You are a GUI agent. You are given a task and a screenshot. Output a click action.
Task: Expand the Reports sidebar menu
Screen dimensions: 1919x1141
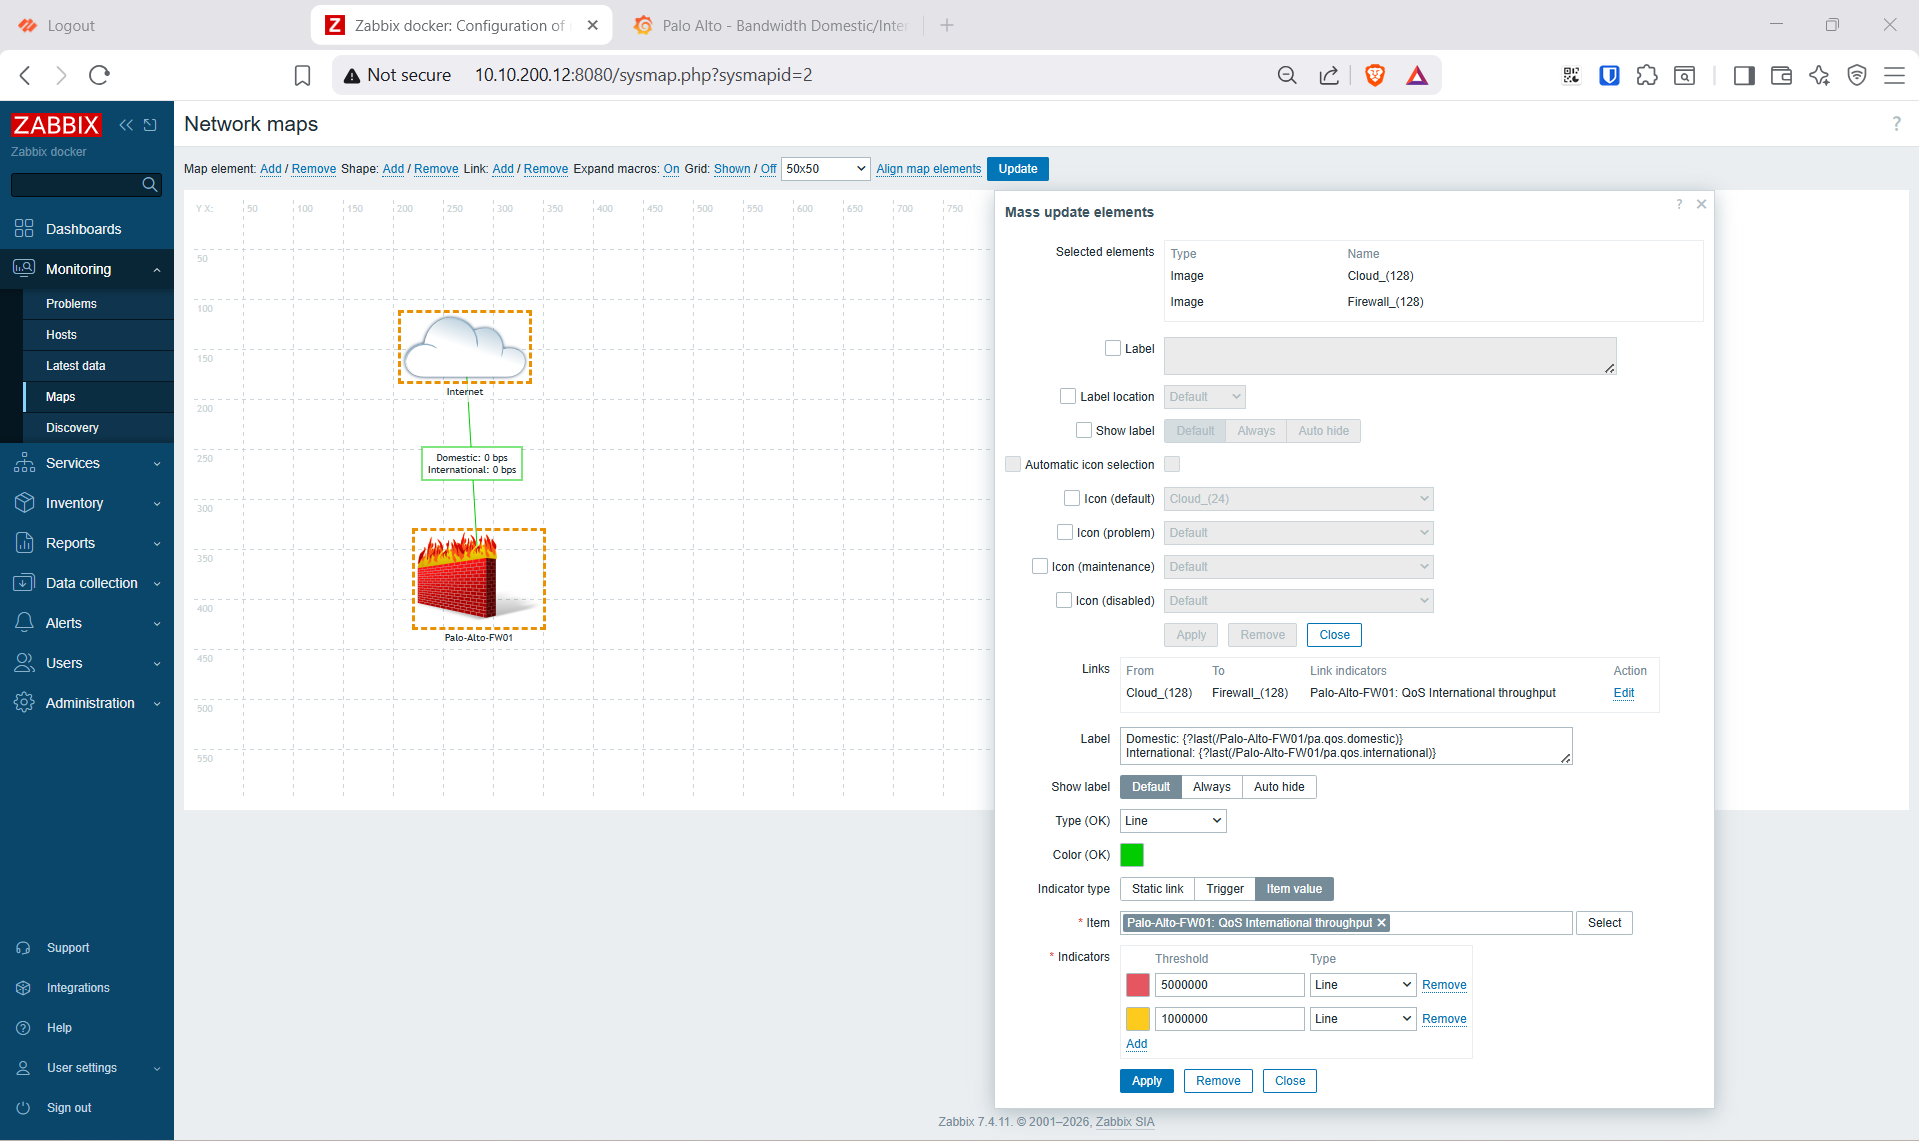[x=87, y=543]
